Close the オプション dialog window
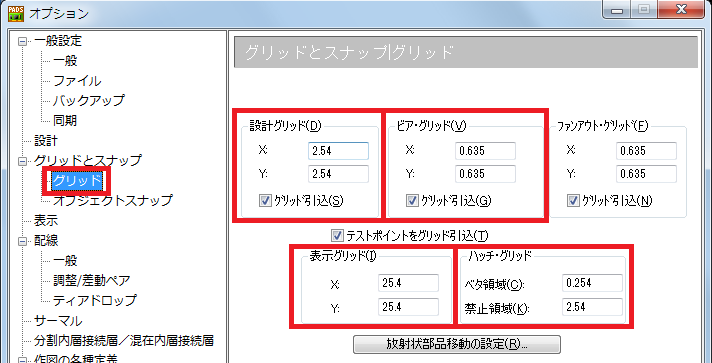This screenshot has height=363, width=712. 682,9
